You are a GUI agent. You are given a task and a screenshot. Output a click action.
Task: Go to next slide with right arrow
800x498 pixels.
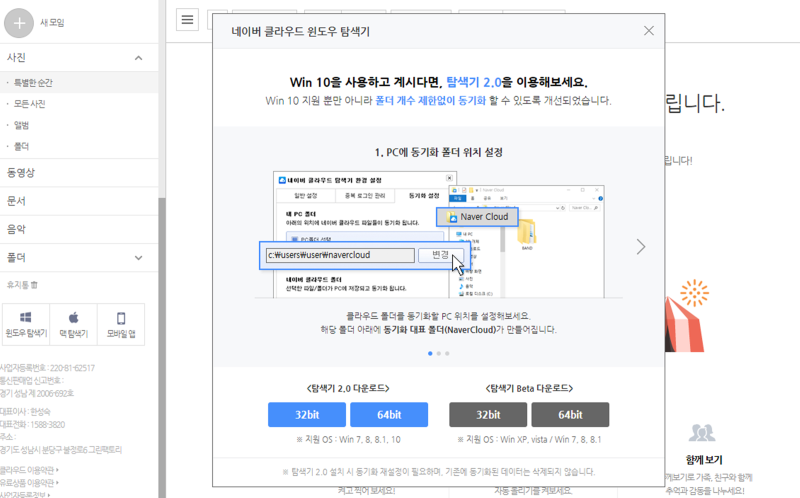641,247
